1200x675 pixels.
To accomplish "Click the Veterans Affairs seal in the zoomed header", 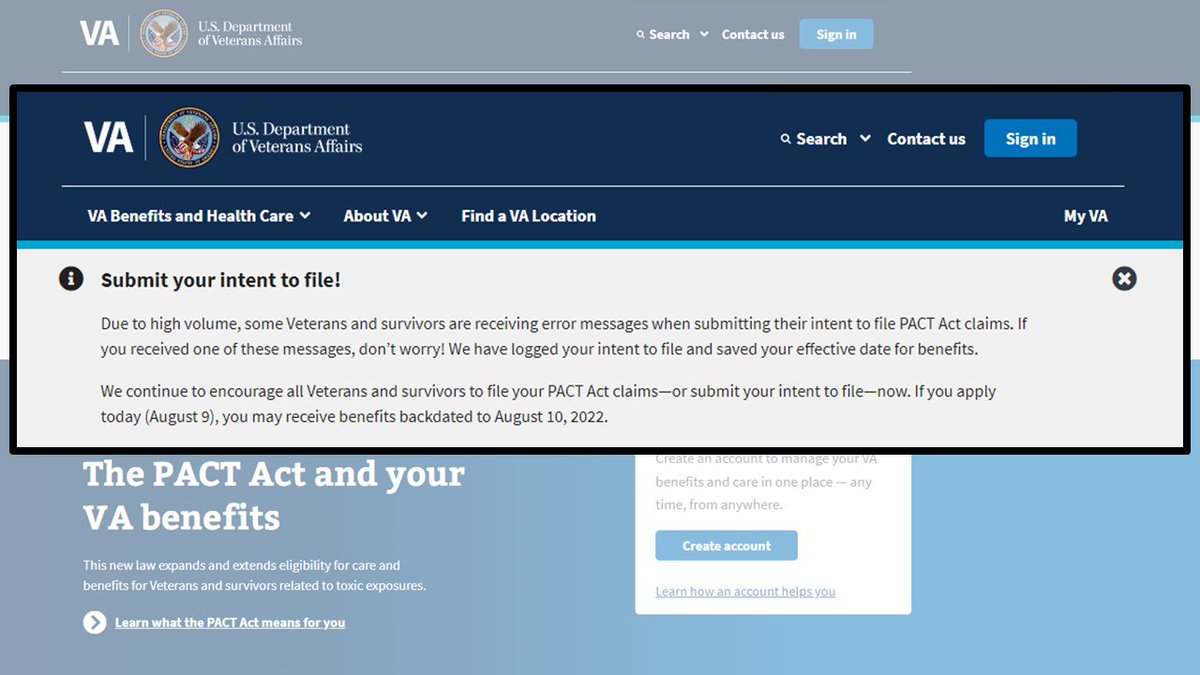I will click(189, 138).
